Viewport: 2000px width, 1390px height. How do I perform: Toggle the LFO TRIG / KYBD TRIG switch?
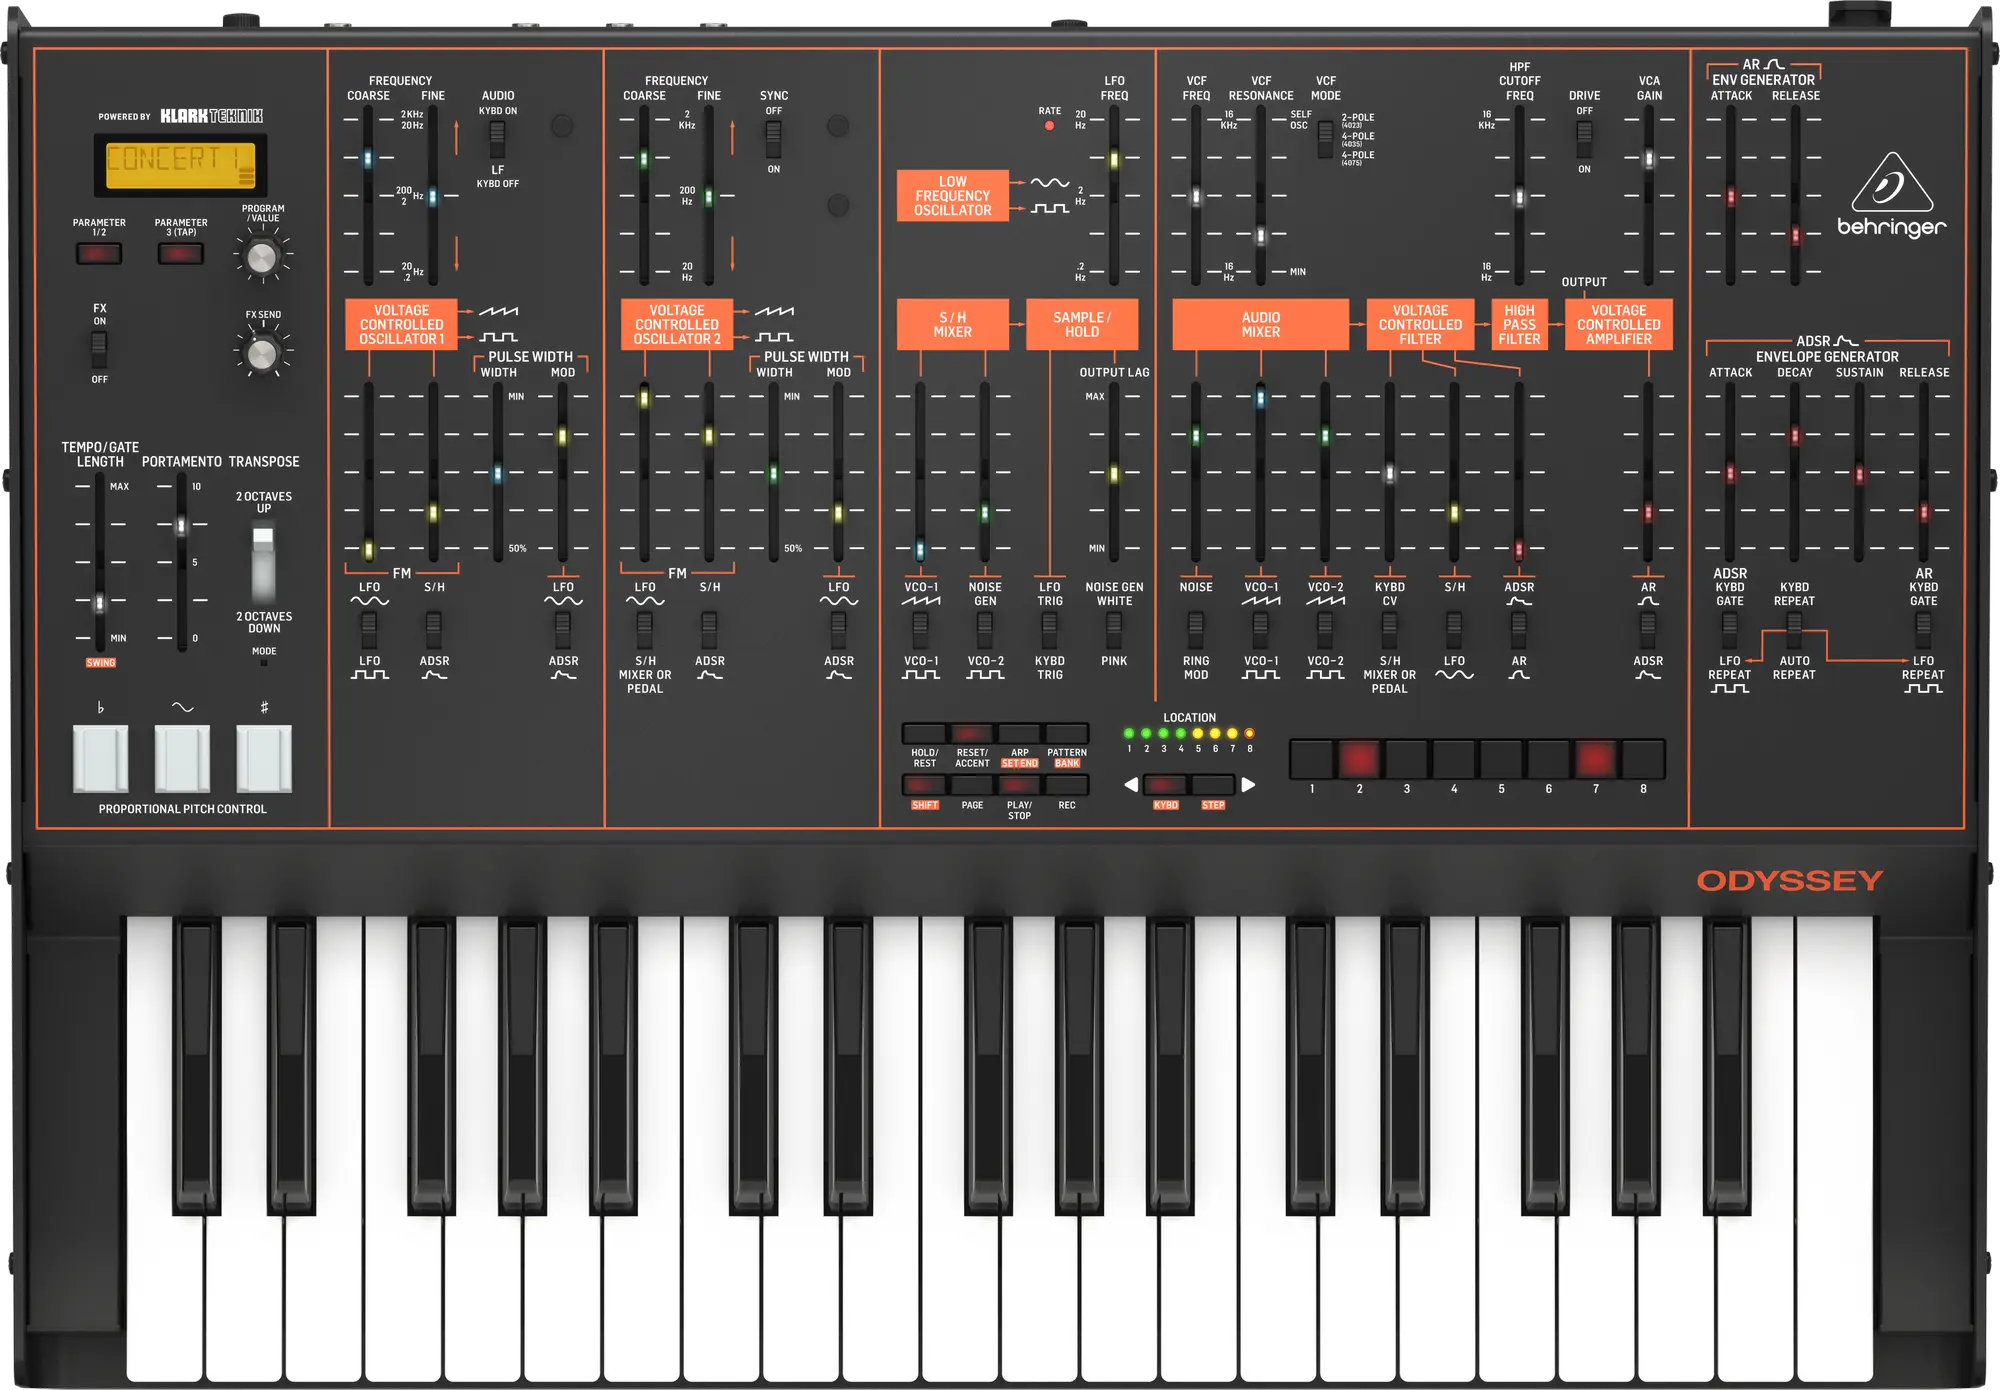(x=1049, y=630)
